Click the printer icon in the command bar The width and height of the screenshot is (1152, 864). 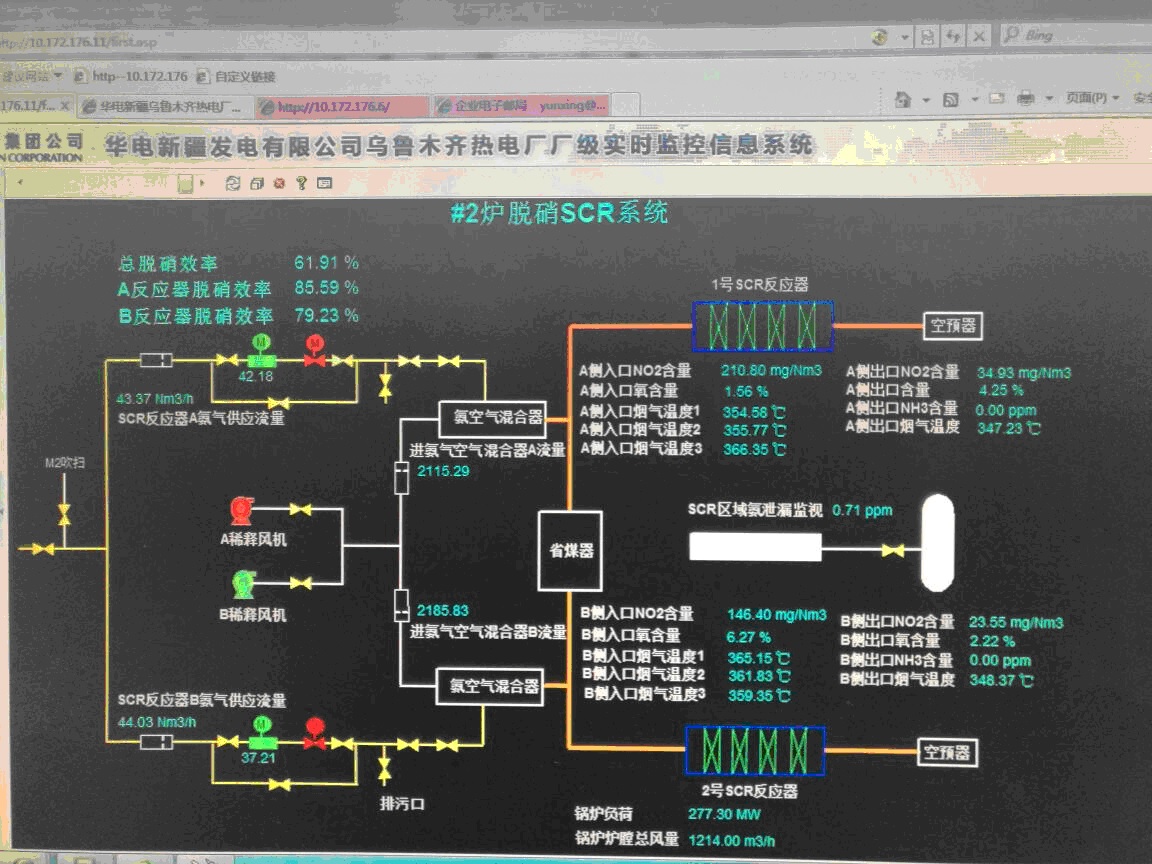[1026, 98]
